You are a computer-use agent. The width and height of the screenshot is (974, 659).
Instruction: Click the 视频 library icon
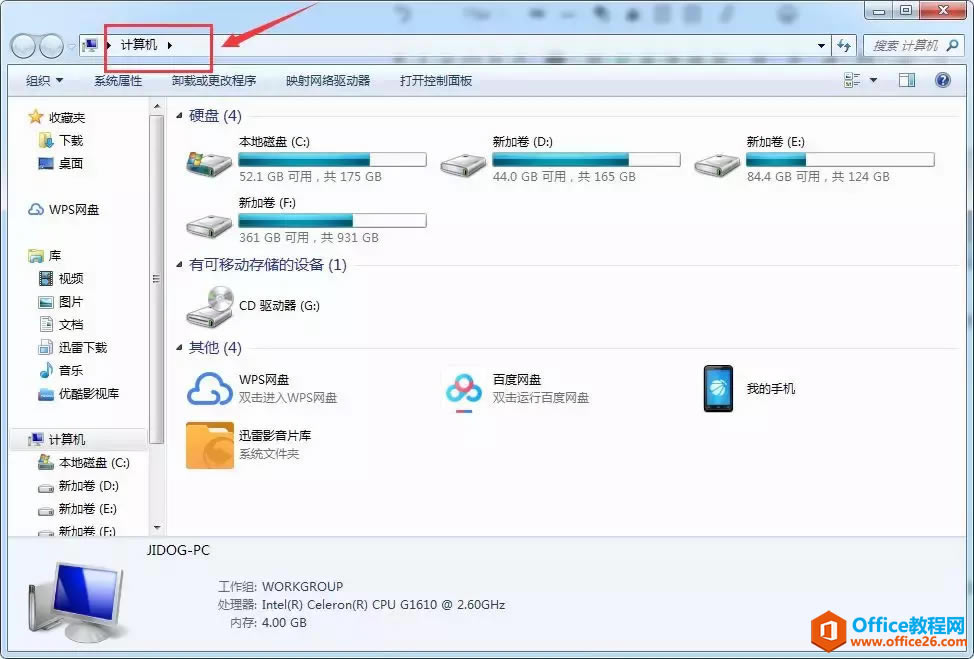[x=45, y=278]
